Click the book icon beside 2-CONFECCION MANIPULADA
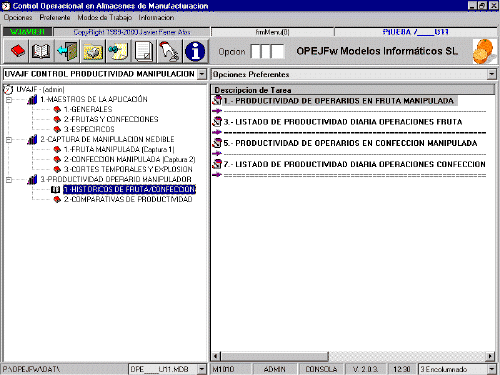Screen dimensions: 500x375 click(x=57, y=159)
